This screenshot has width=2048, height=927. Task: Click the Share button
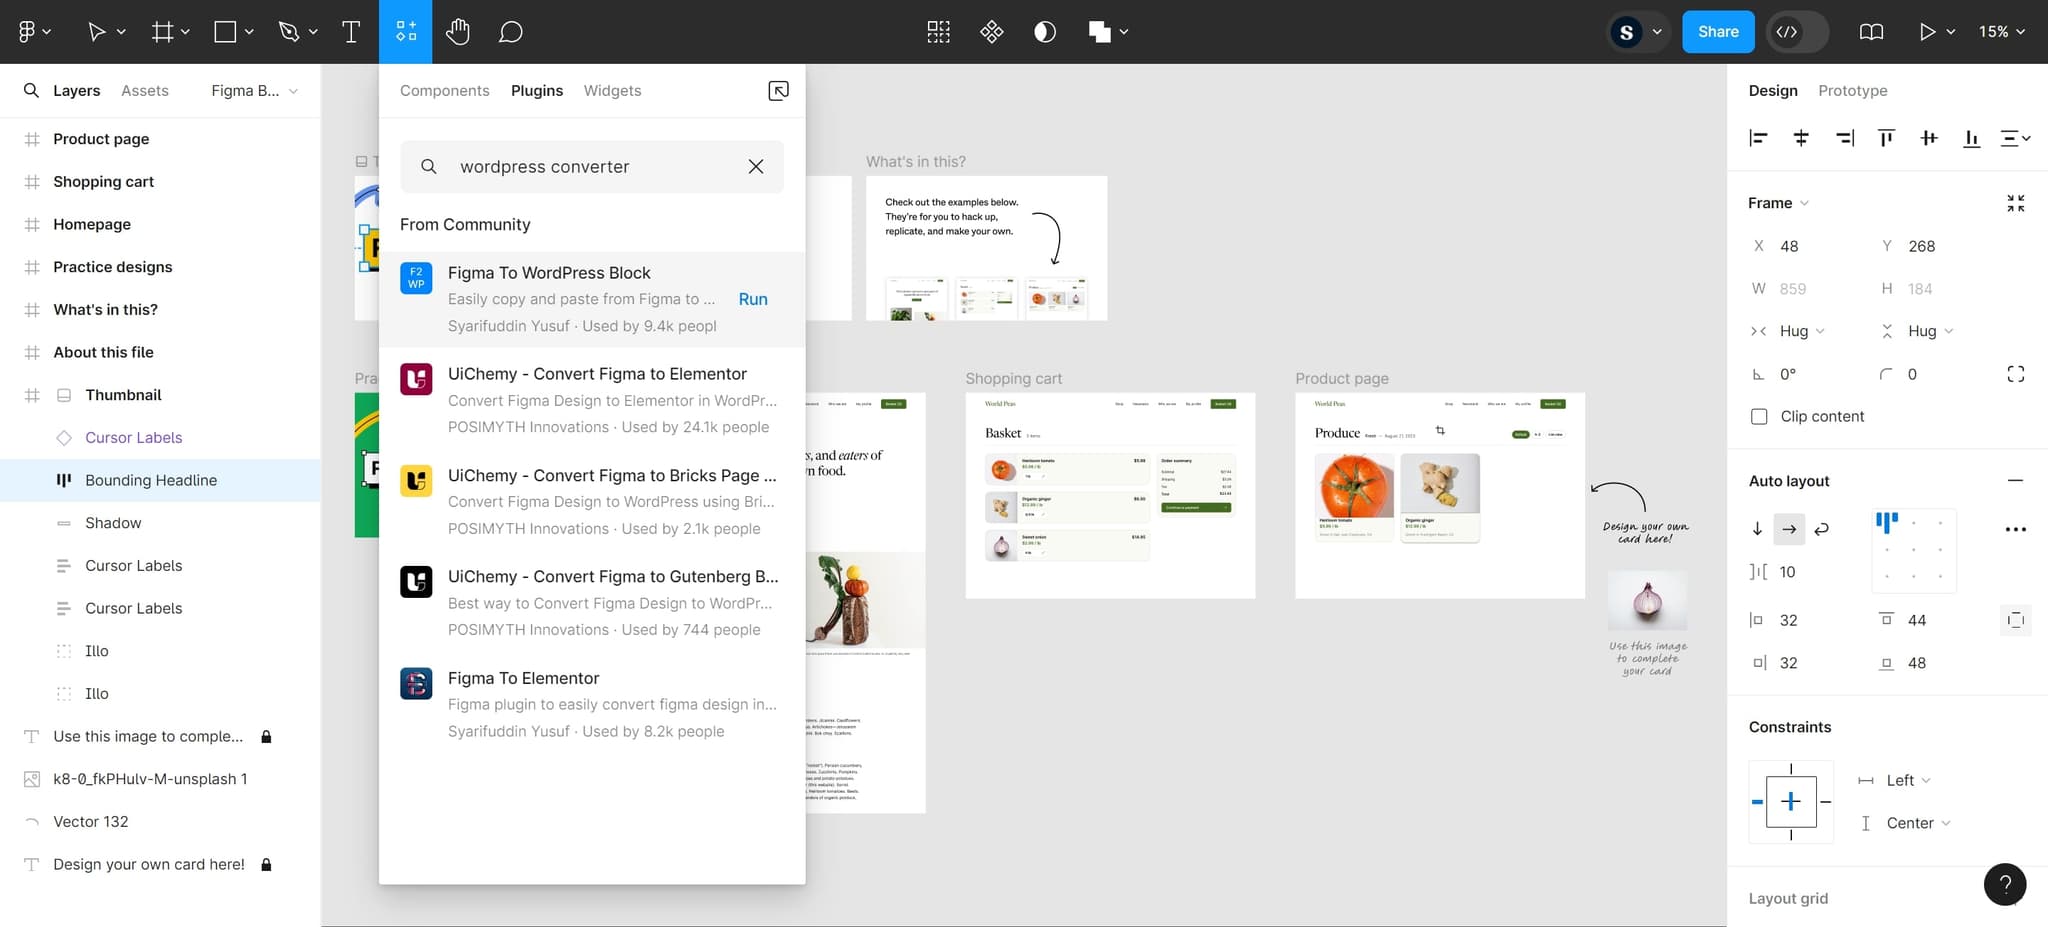1718,31
